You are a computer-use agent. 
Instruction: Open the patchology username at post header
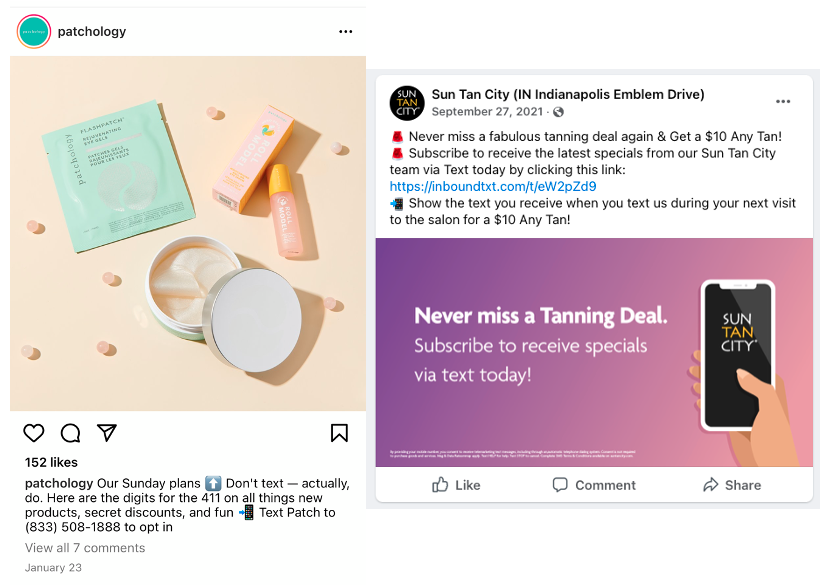92,31
